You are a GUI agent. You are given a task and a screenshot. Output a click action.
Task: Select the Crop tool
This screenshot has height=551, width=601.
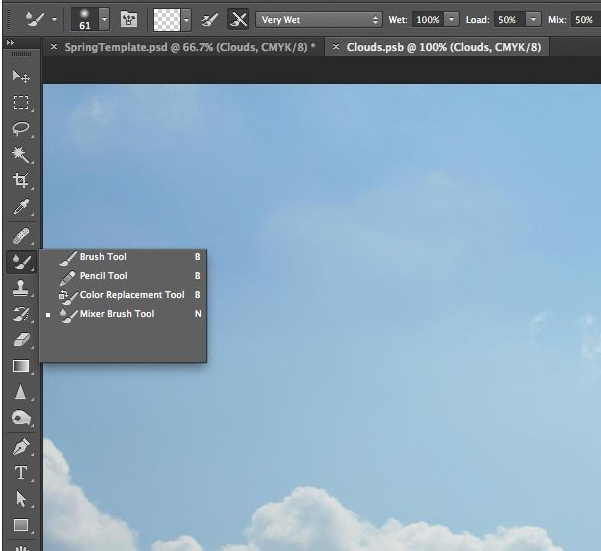coord(21,180)
